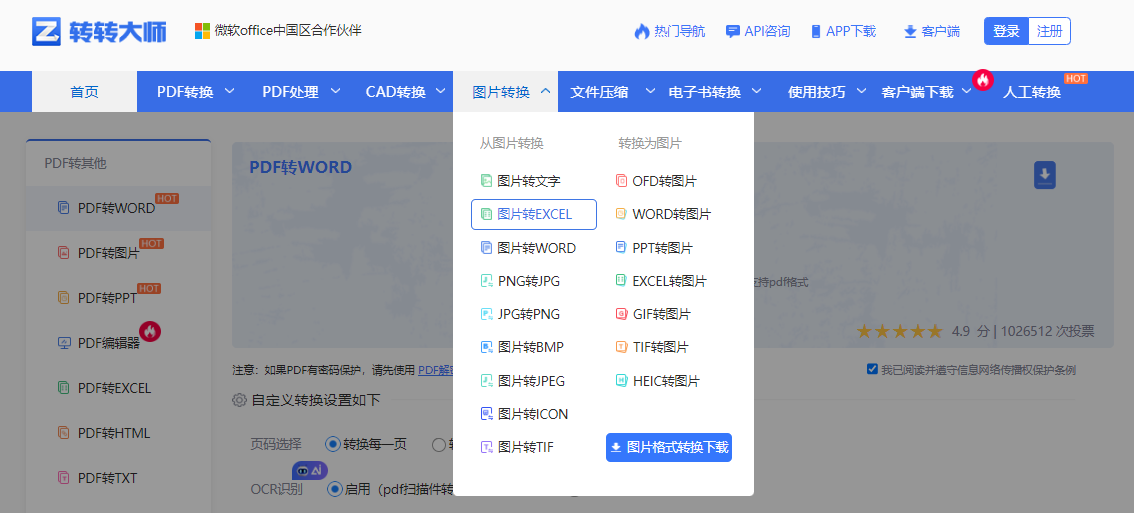Click the 图片转BMP icon in dropdown
1134x513 pixels.
[487, 347]
